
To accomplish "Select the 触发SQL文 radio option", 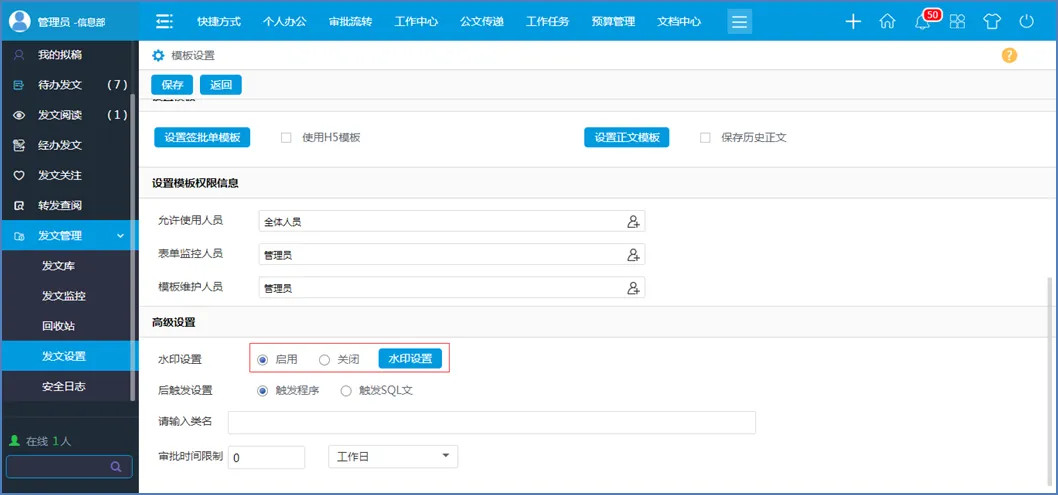I will tap(346, 391).
